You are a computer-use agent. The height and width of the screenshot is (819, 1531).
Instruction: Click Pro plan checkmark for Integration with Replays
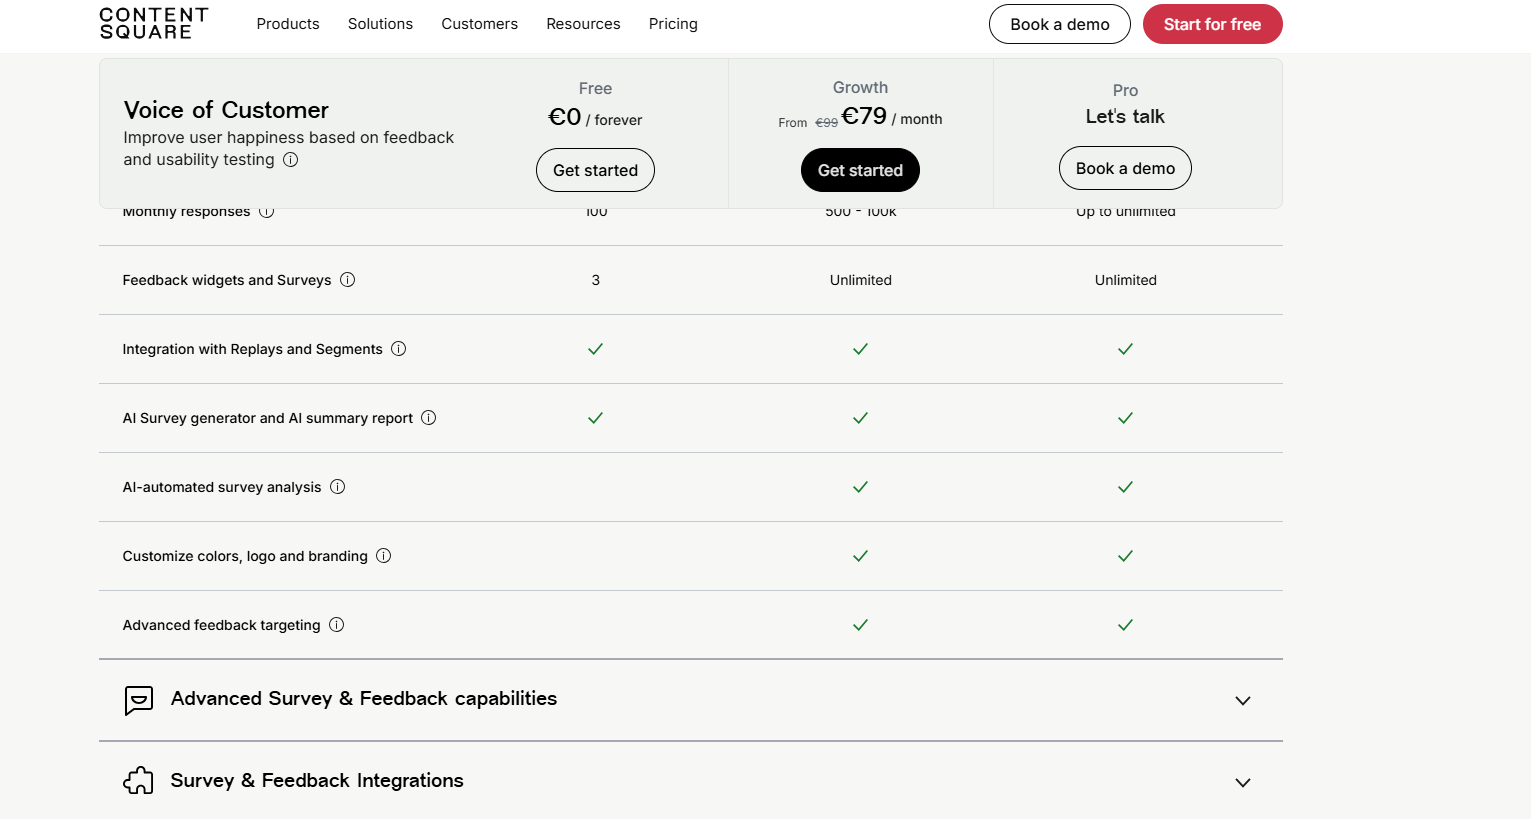1126,349
